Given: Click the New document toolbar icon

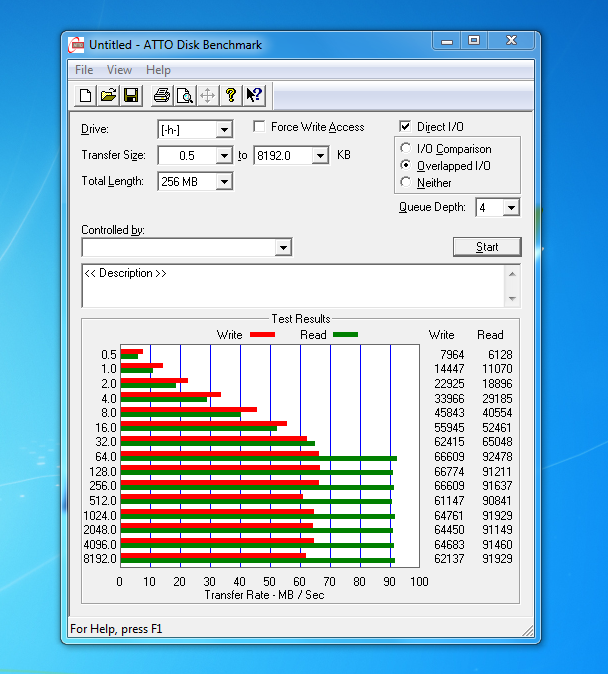Looking at the screenshot, I should click(x=87, y=96).
